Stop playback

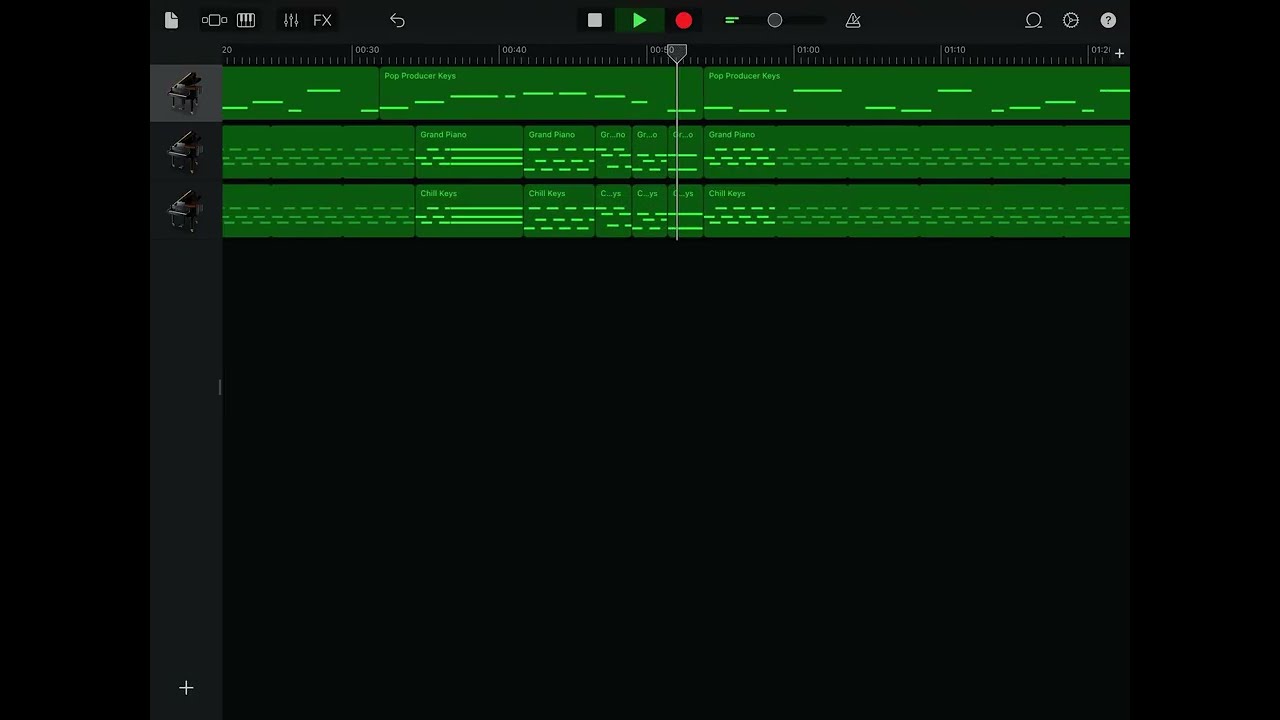[x=595, y=20]
